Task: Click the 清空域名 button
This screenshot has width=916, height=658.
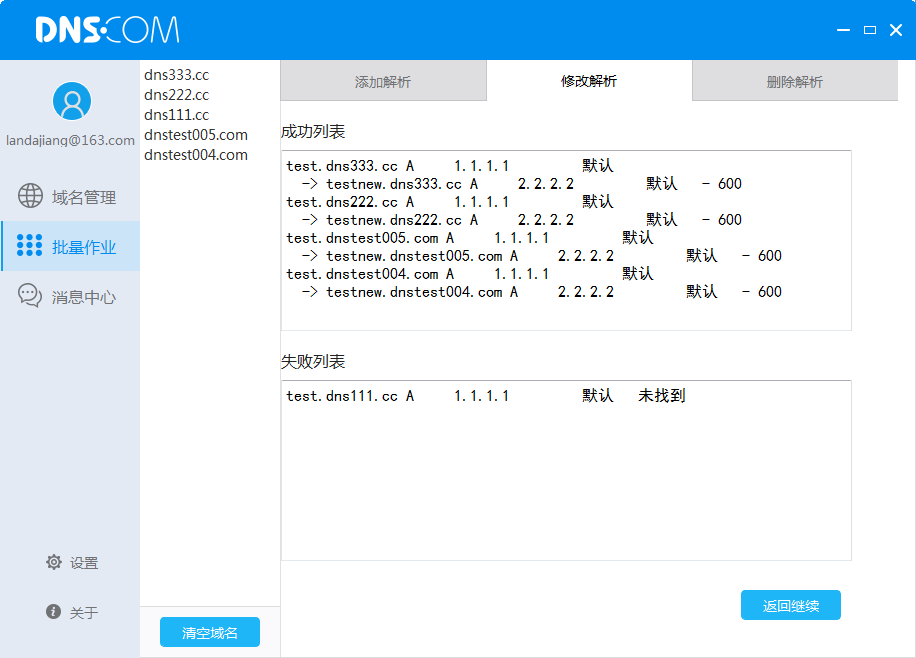Action: 210,632
